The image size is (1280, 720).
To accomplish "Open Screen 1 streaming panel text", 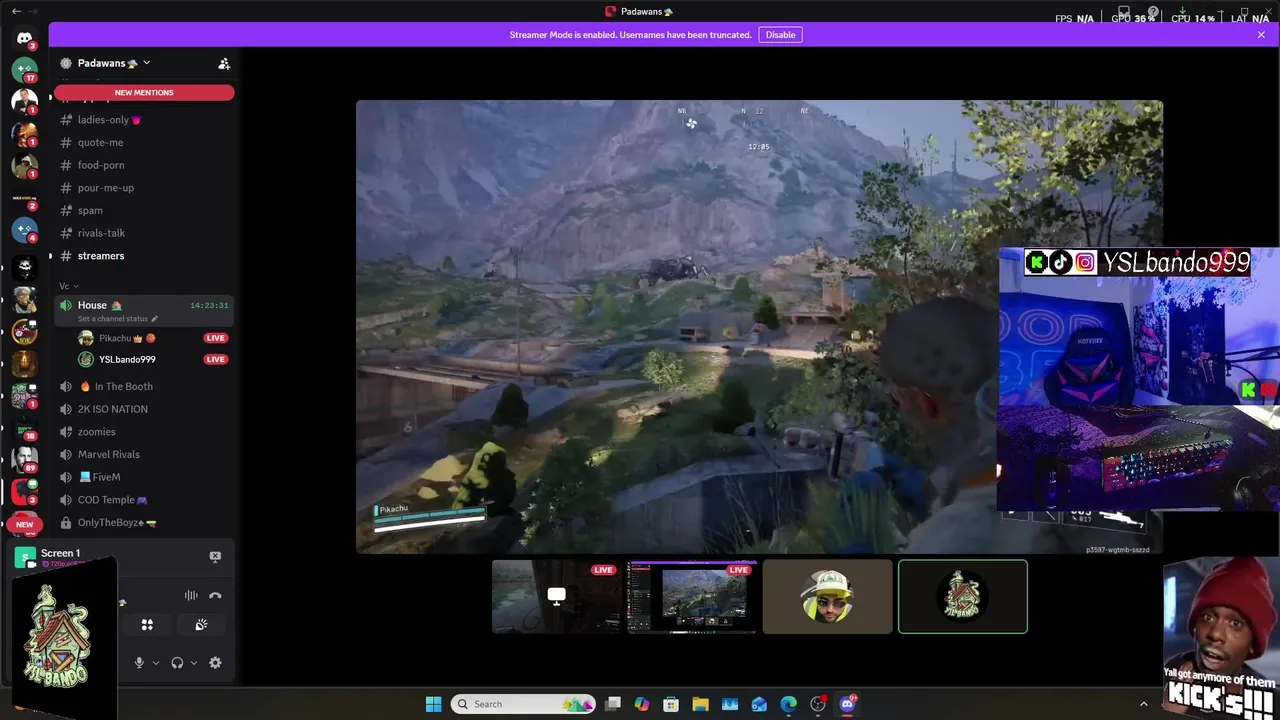I will pyautogui.click(x=60, y=553).
